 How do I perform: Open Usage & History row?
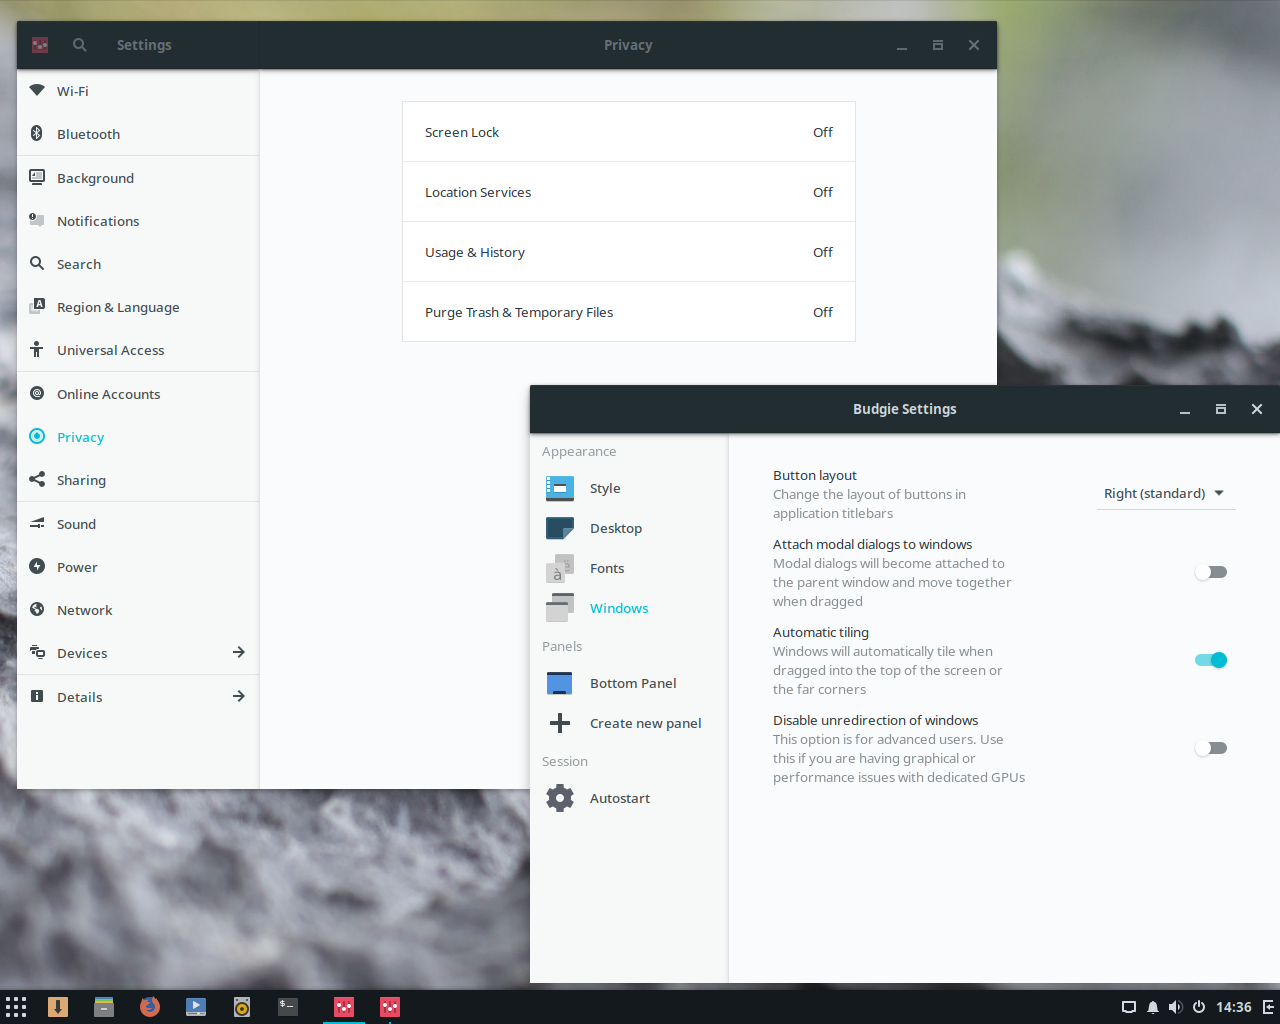629,252
